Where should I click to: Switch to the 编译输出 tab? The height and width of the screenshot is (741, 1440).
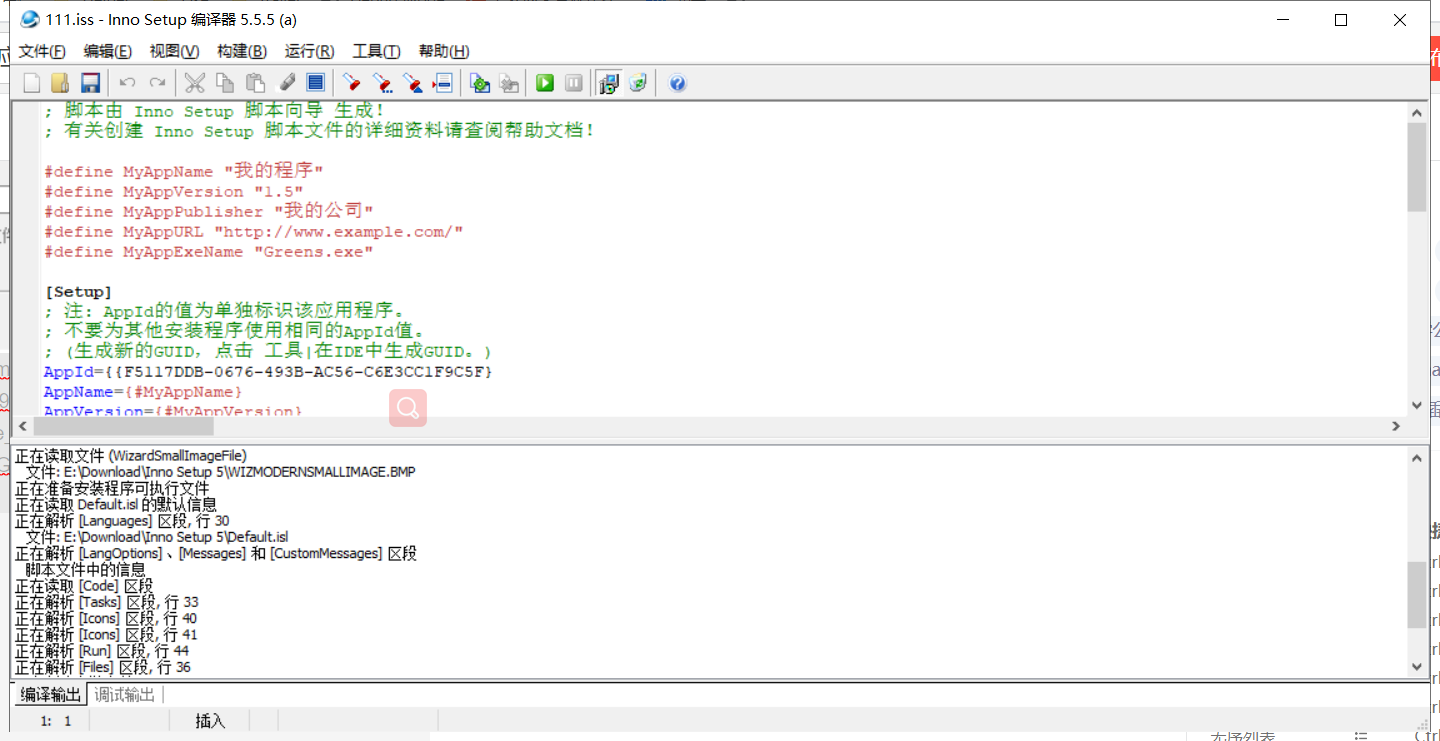tap(50, 695)
